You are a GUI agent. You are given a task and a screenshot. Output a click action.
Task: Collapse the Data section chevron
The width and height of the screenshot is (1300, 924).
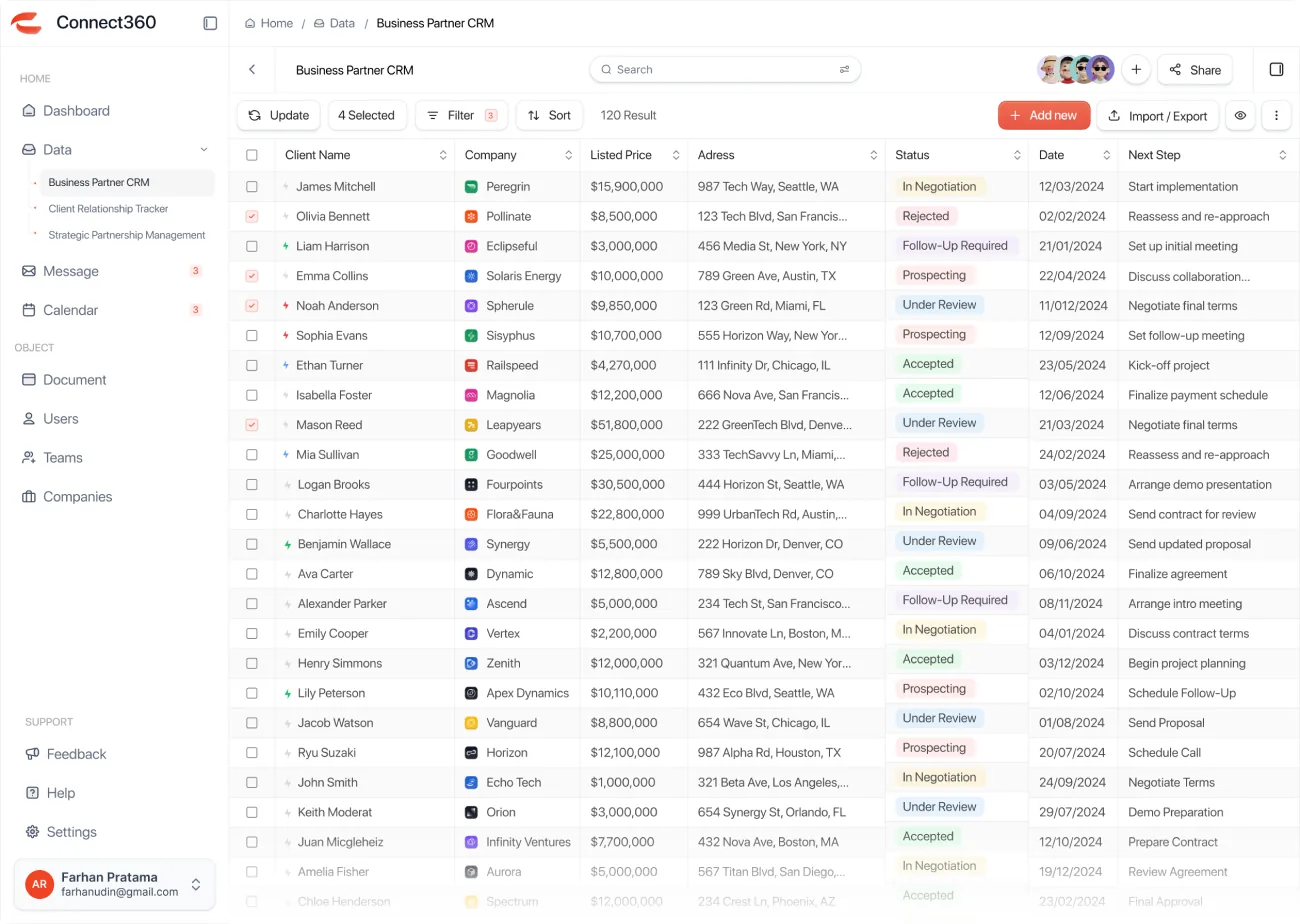coord(204,150)
